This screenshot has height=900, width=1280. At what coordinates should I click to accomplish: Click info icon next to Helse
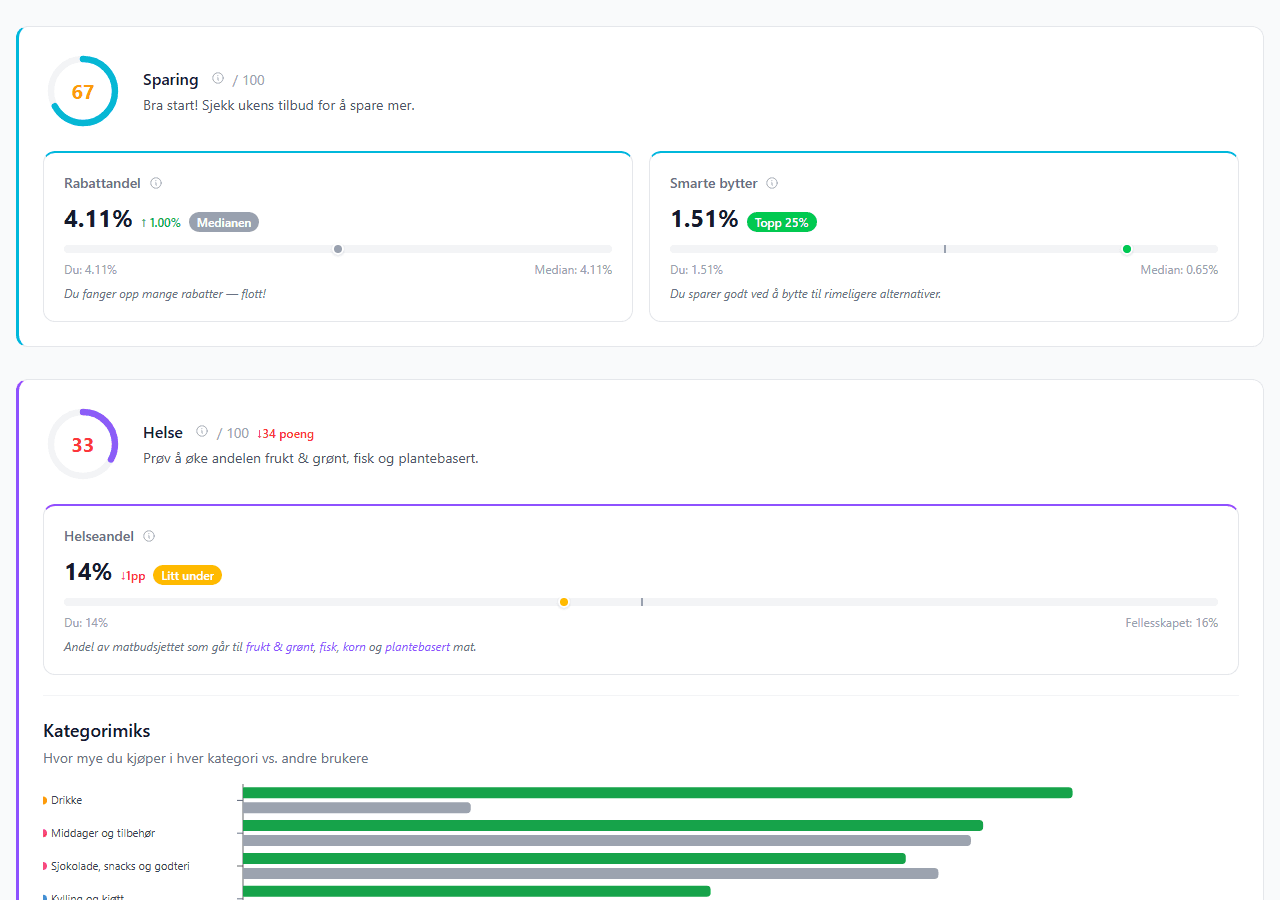click(202, 432)
